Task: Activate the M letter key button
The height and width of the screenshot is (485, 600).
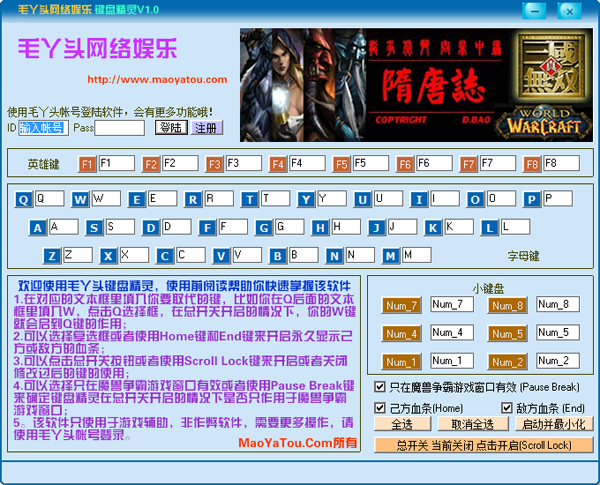Action: (391, 256)
